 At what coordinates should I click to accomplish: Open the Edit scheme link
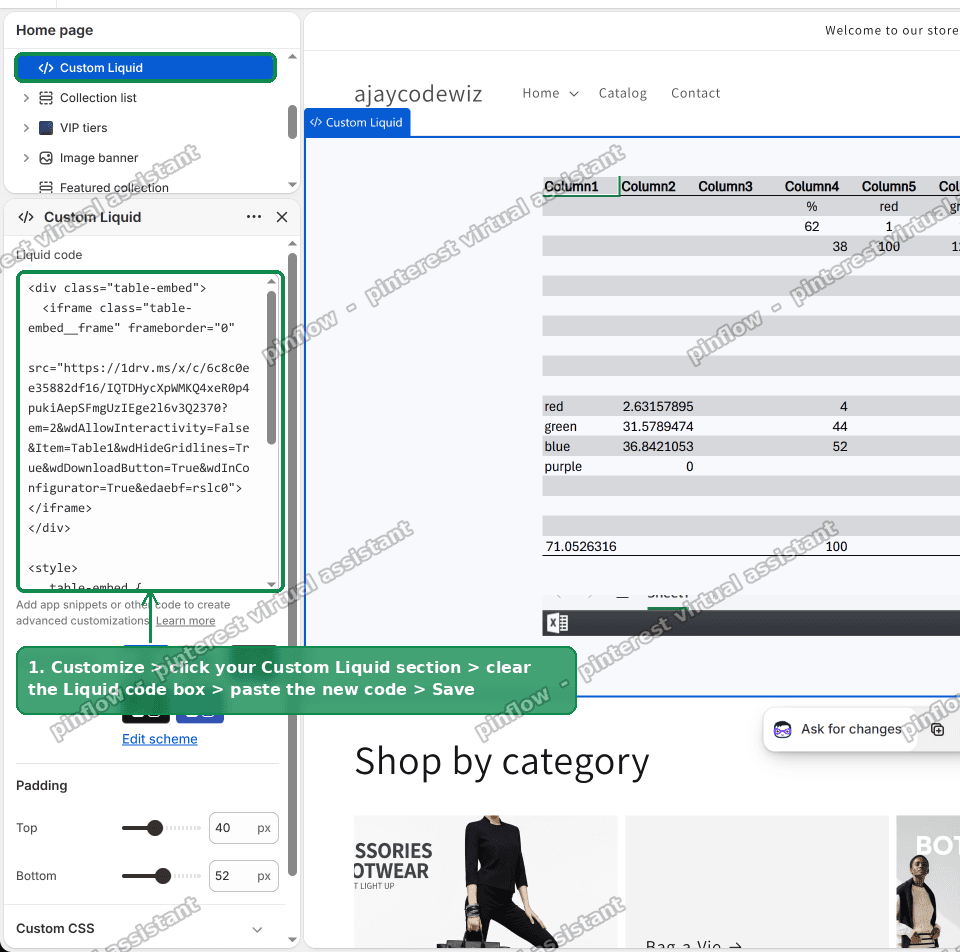pos(160,739)
